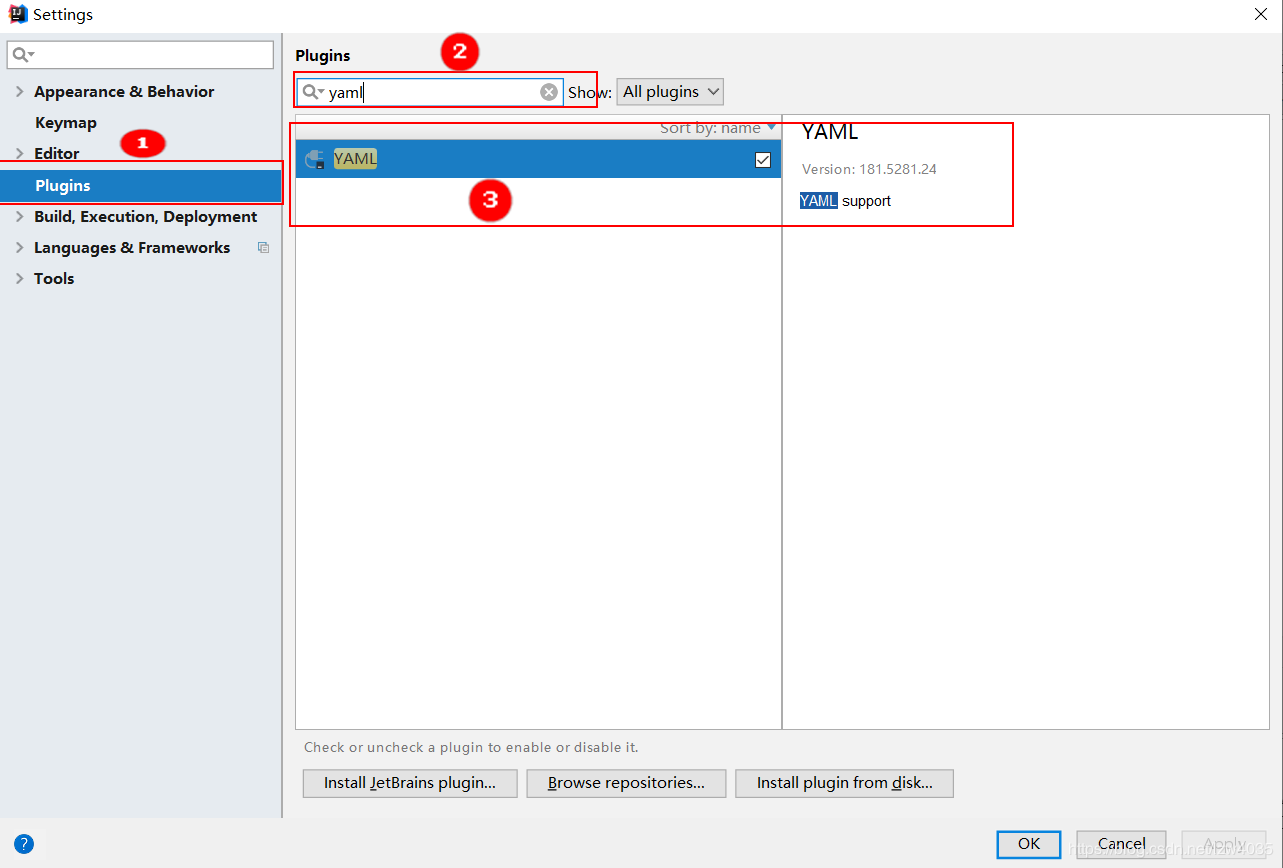Screen dimensions: 1283x868
Task: Open Build, Execution, Deployment settings
Action: click(x=145, y=217)
